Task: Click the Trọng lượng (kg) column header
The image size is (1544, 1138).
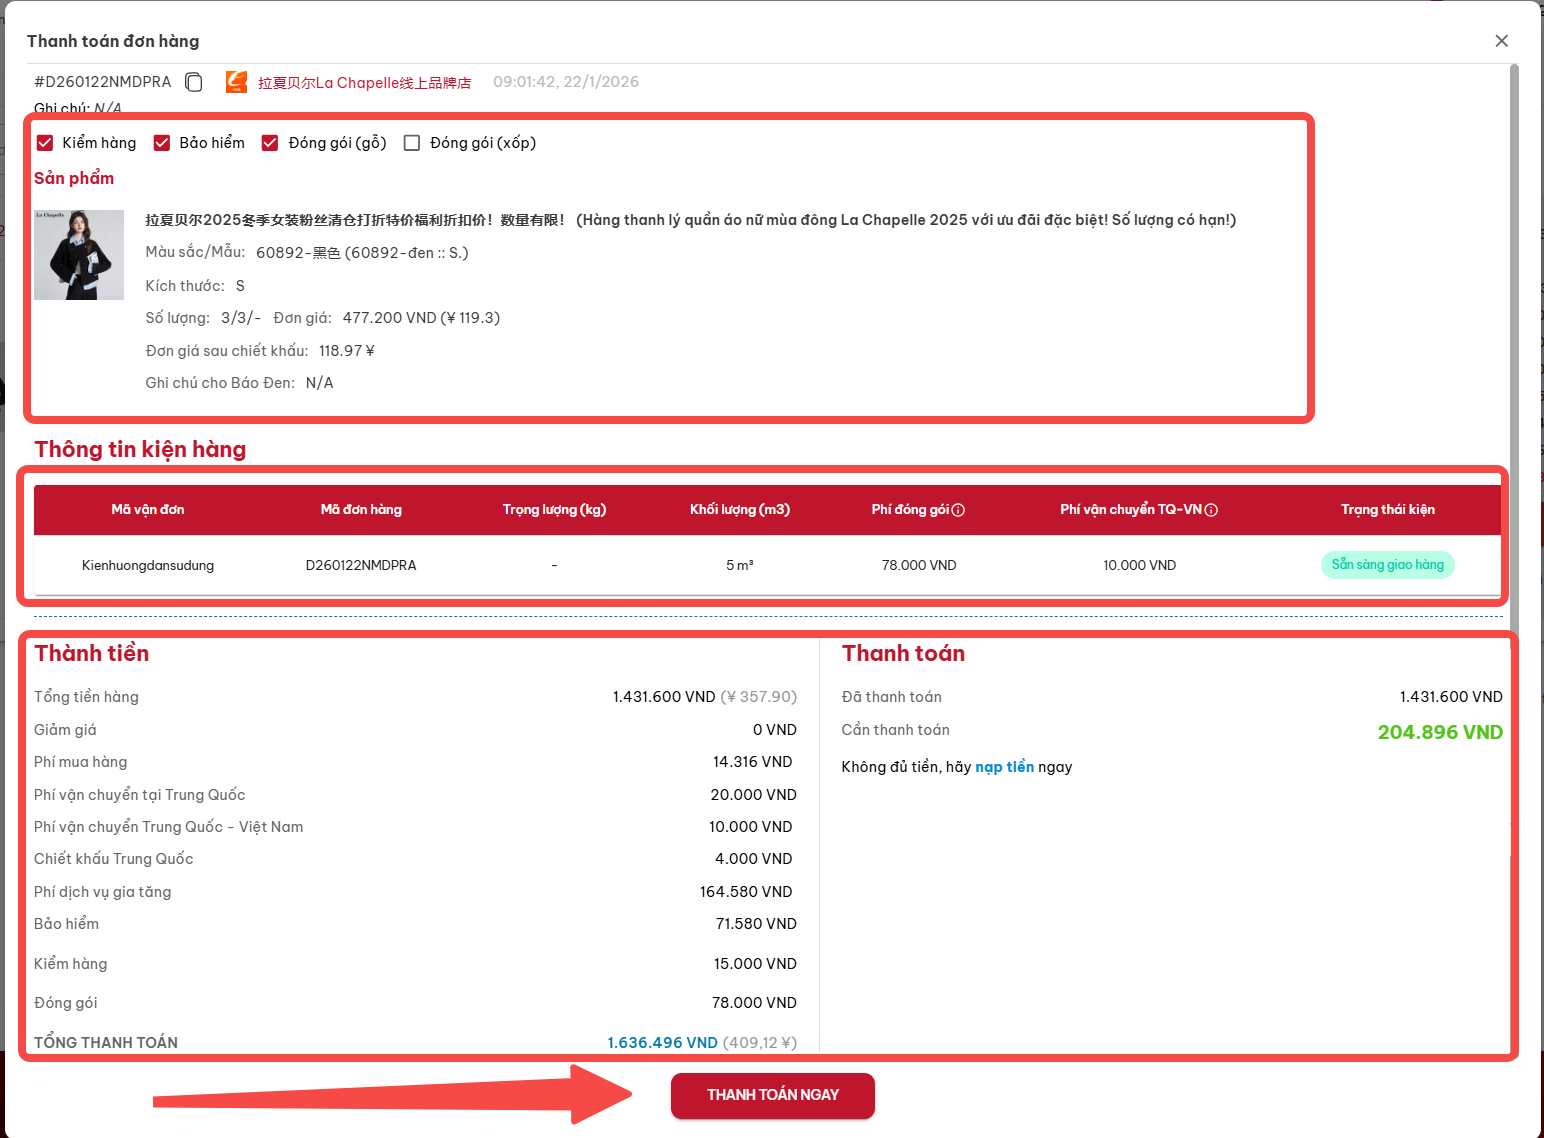Action: pyautogui.click(x=554, y=510)
